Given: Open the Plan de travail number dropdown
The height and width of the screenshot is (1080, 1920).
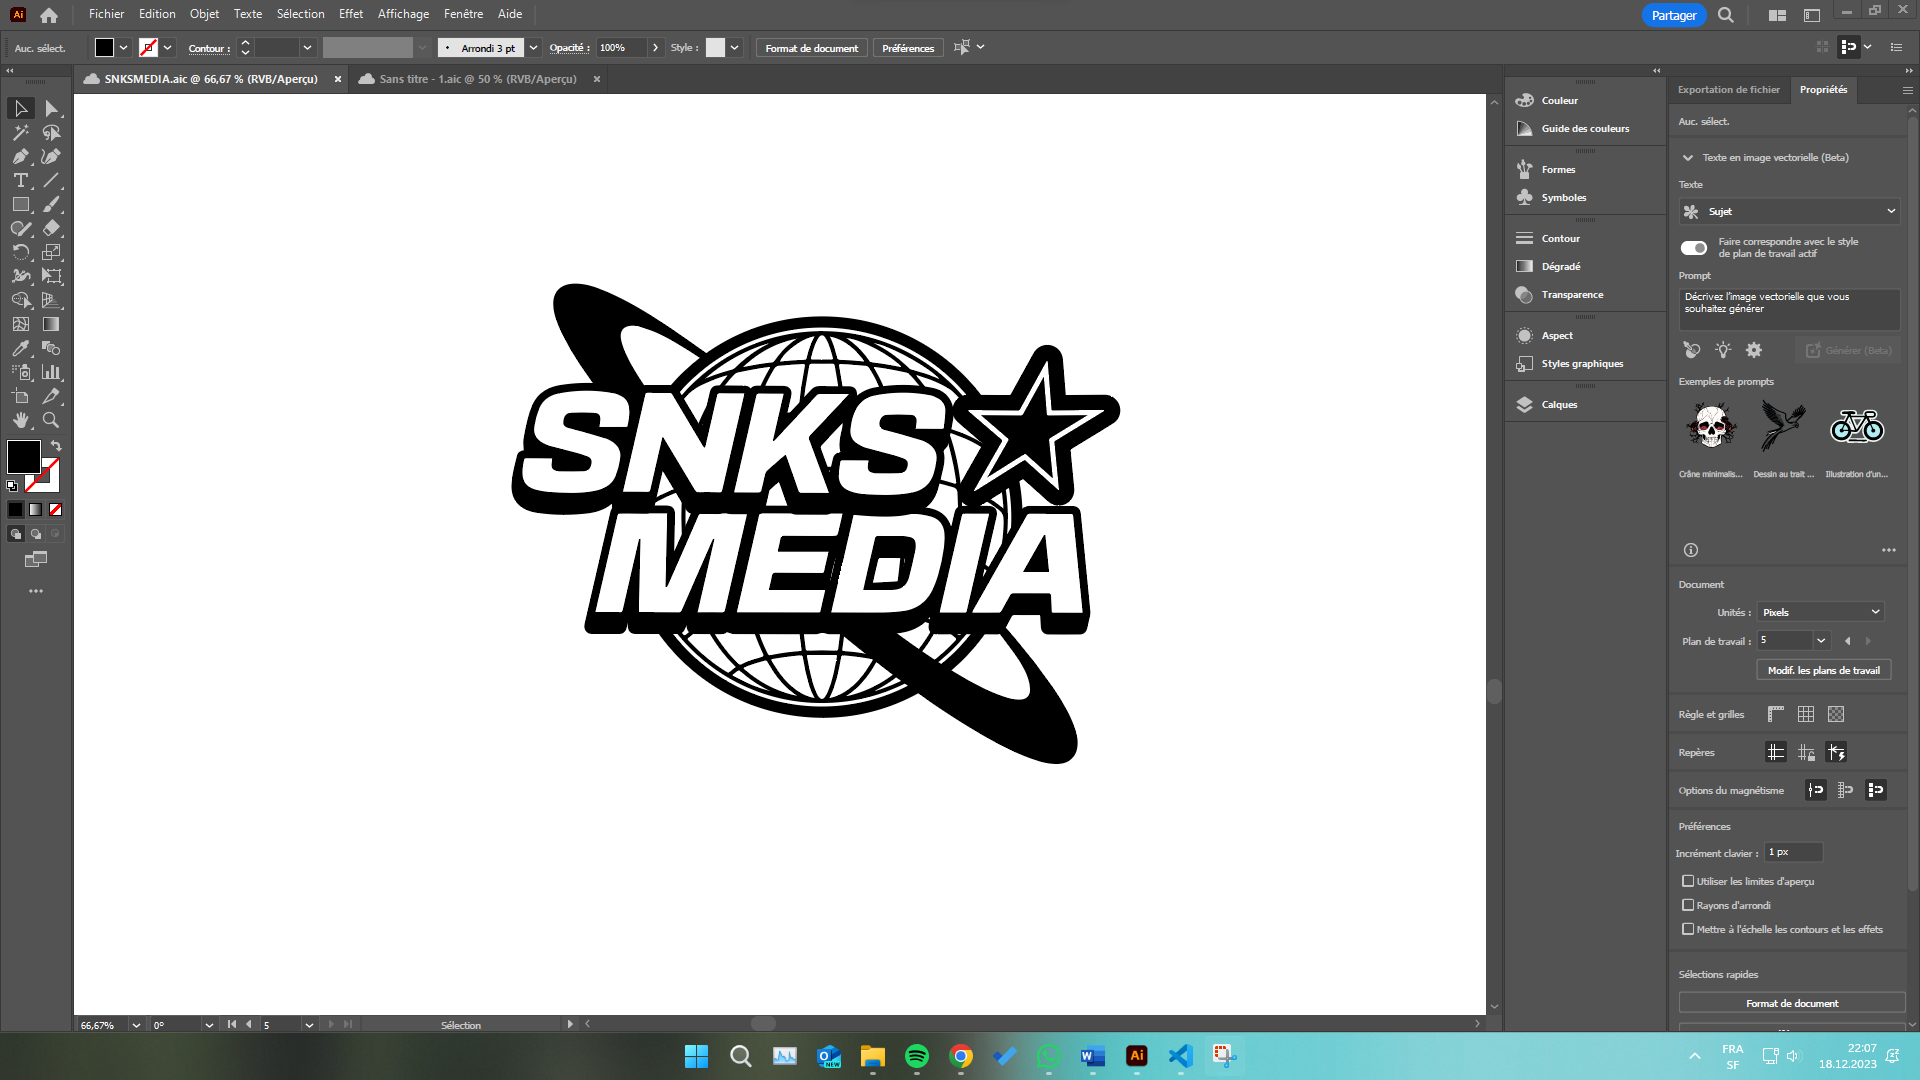Looking at the screenshot, I should click(1821, 640).
